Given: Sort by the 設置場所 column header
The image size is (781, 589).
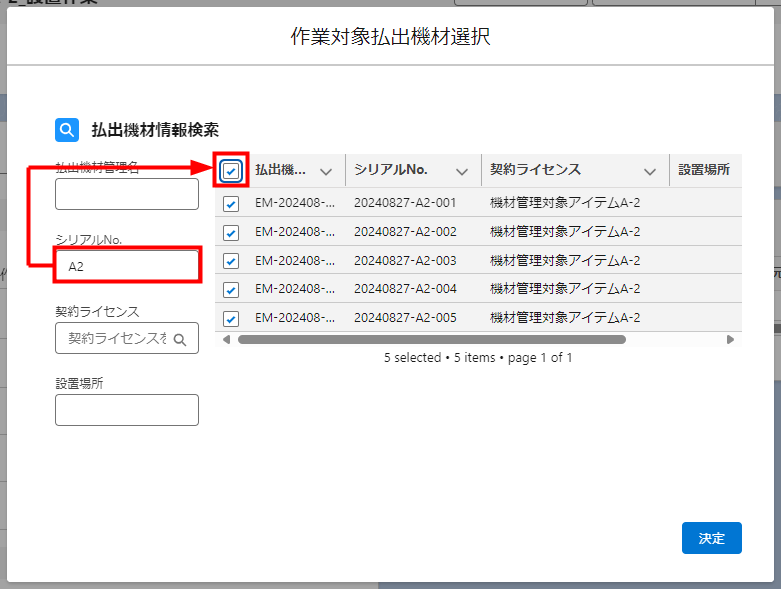Looking at the screenshot, I should pyautogui.click(x=704, y=170).
